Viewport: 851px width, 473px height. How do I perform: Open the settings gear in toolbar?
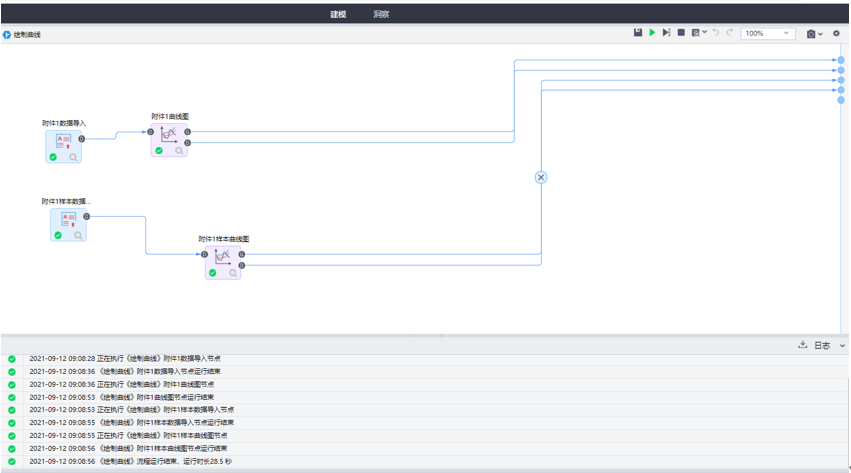[837, 33]
